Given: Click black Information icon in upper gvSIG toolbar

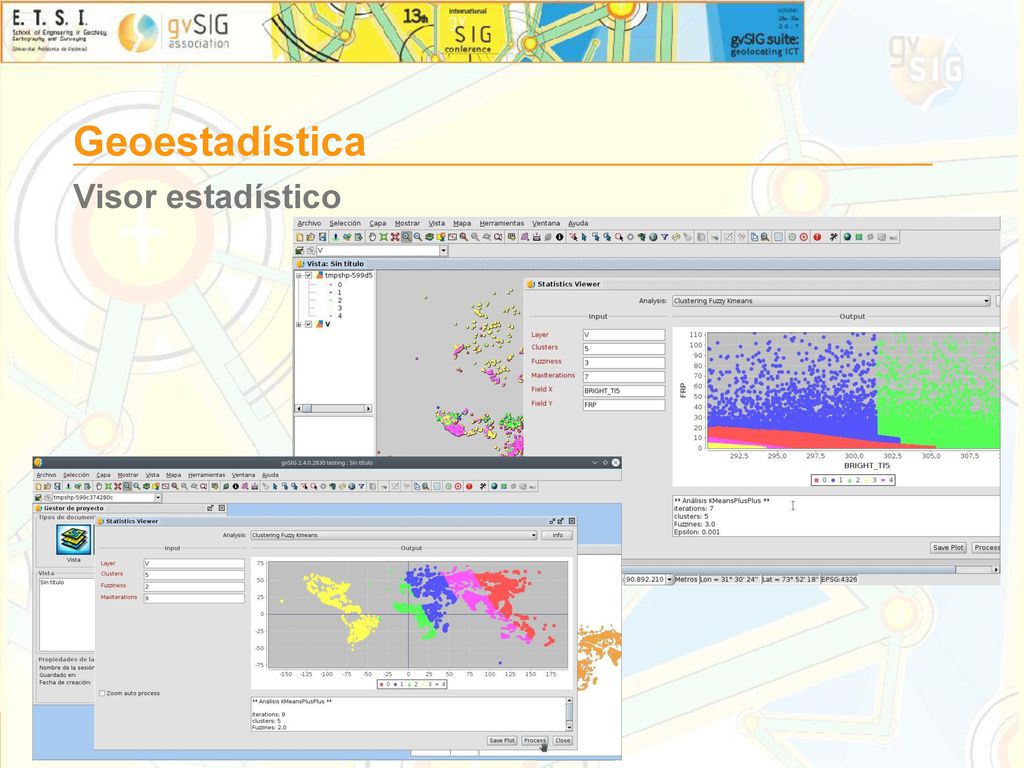Looking at the screenshot, I should coord(560,237).
